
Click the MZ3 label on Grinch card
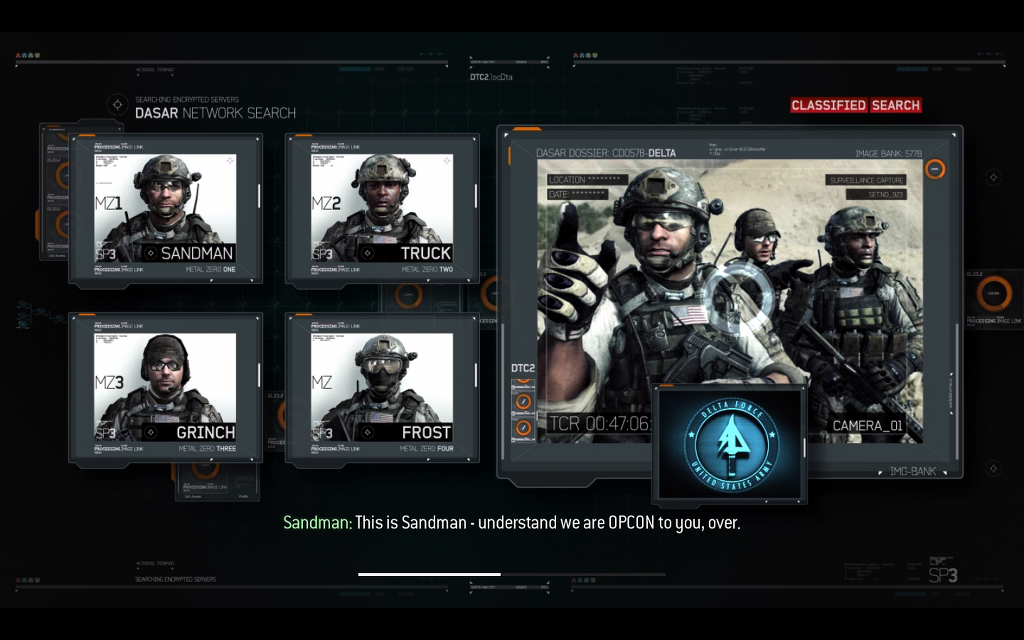(x=110, y=382)
